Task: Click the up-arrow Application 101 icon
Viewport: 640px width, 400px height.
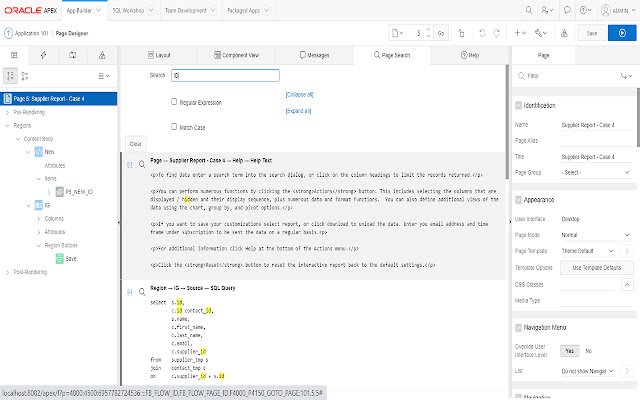Action: (x=8, y=33)
